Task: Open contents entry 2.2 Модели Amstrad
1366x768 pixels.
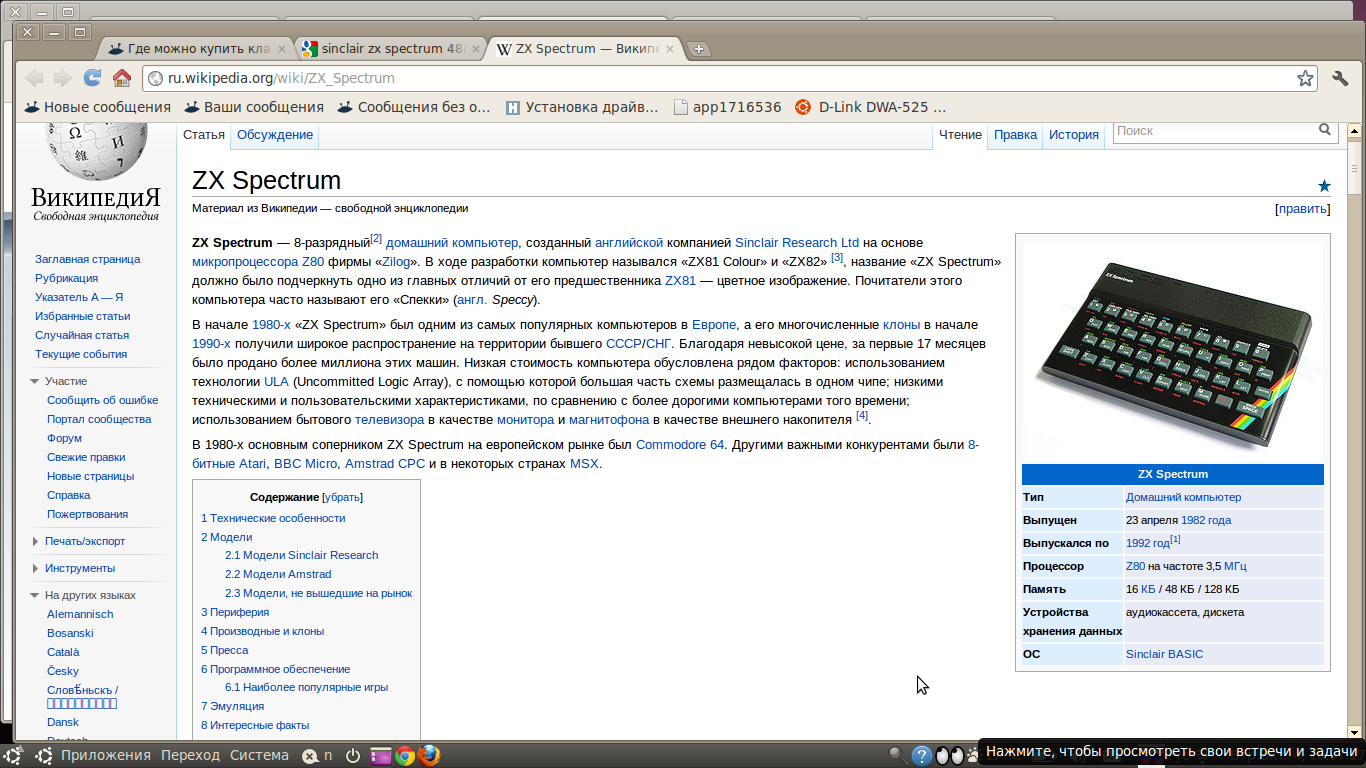Action: 278,574
